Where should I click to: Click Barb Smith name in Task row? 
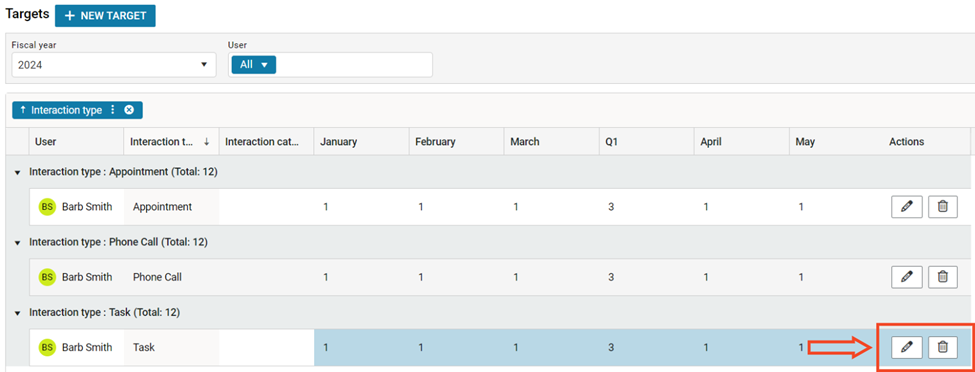[x=87, y=347]
